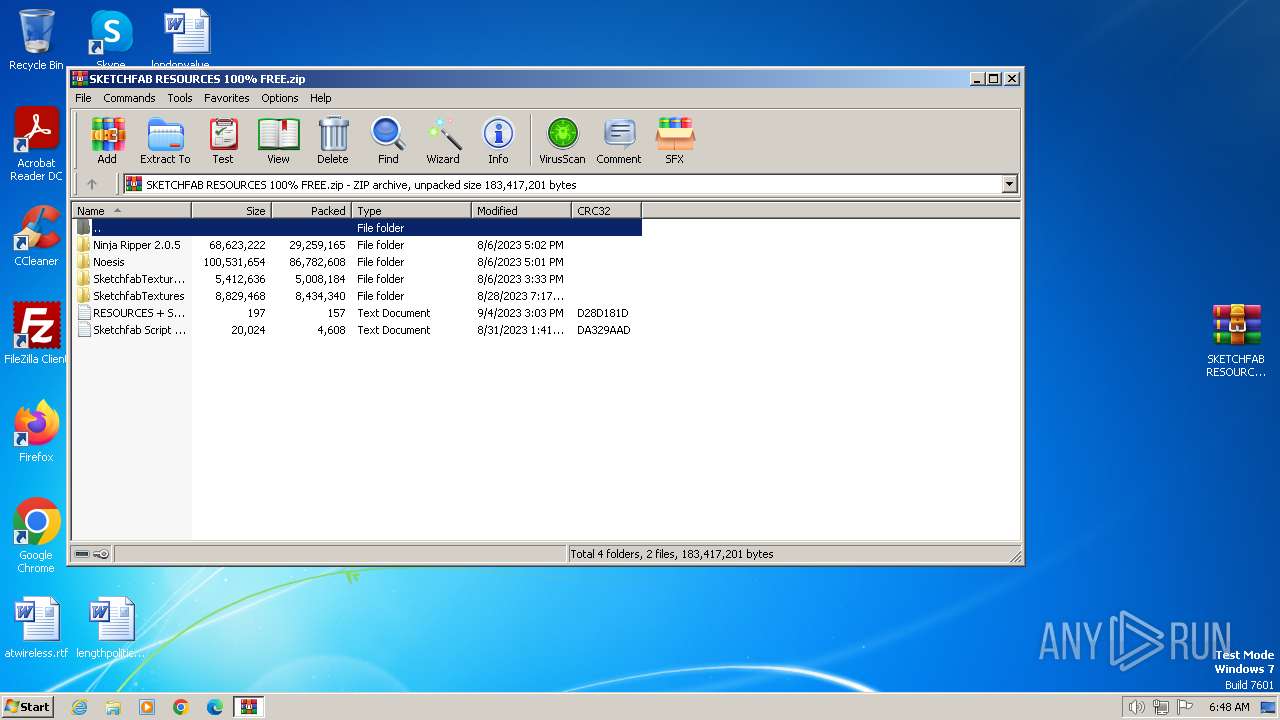Open the Tools menu
Image resolution: width=1280 pixels, height=720 pixels.
pyautogui.click(x=180, y=98)
